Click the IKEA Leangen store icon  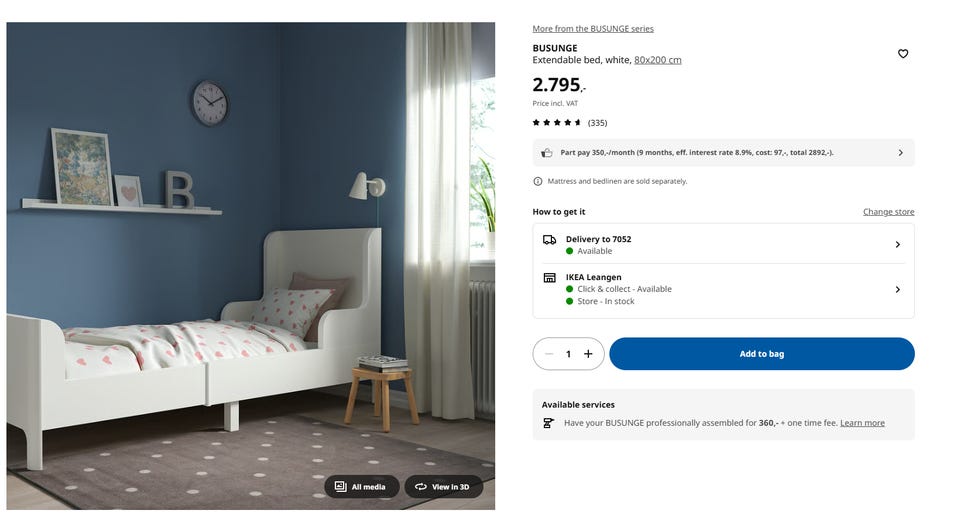coord(549,277)
